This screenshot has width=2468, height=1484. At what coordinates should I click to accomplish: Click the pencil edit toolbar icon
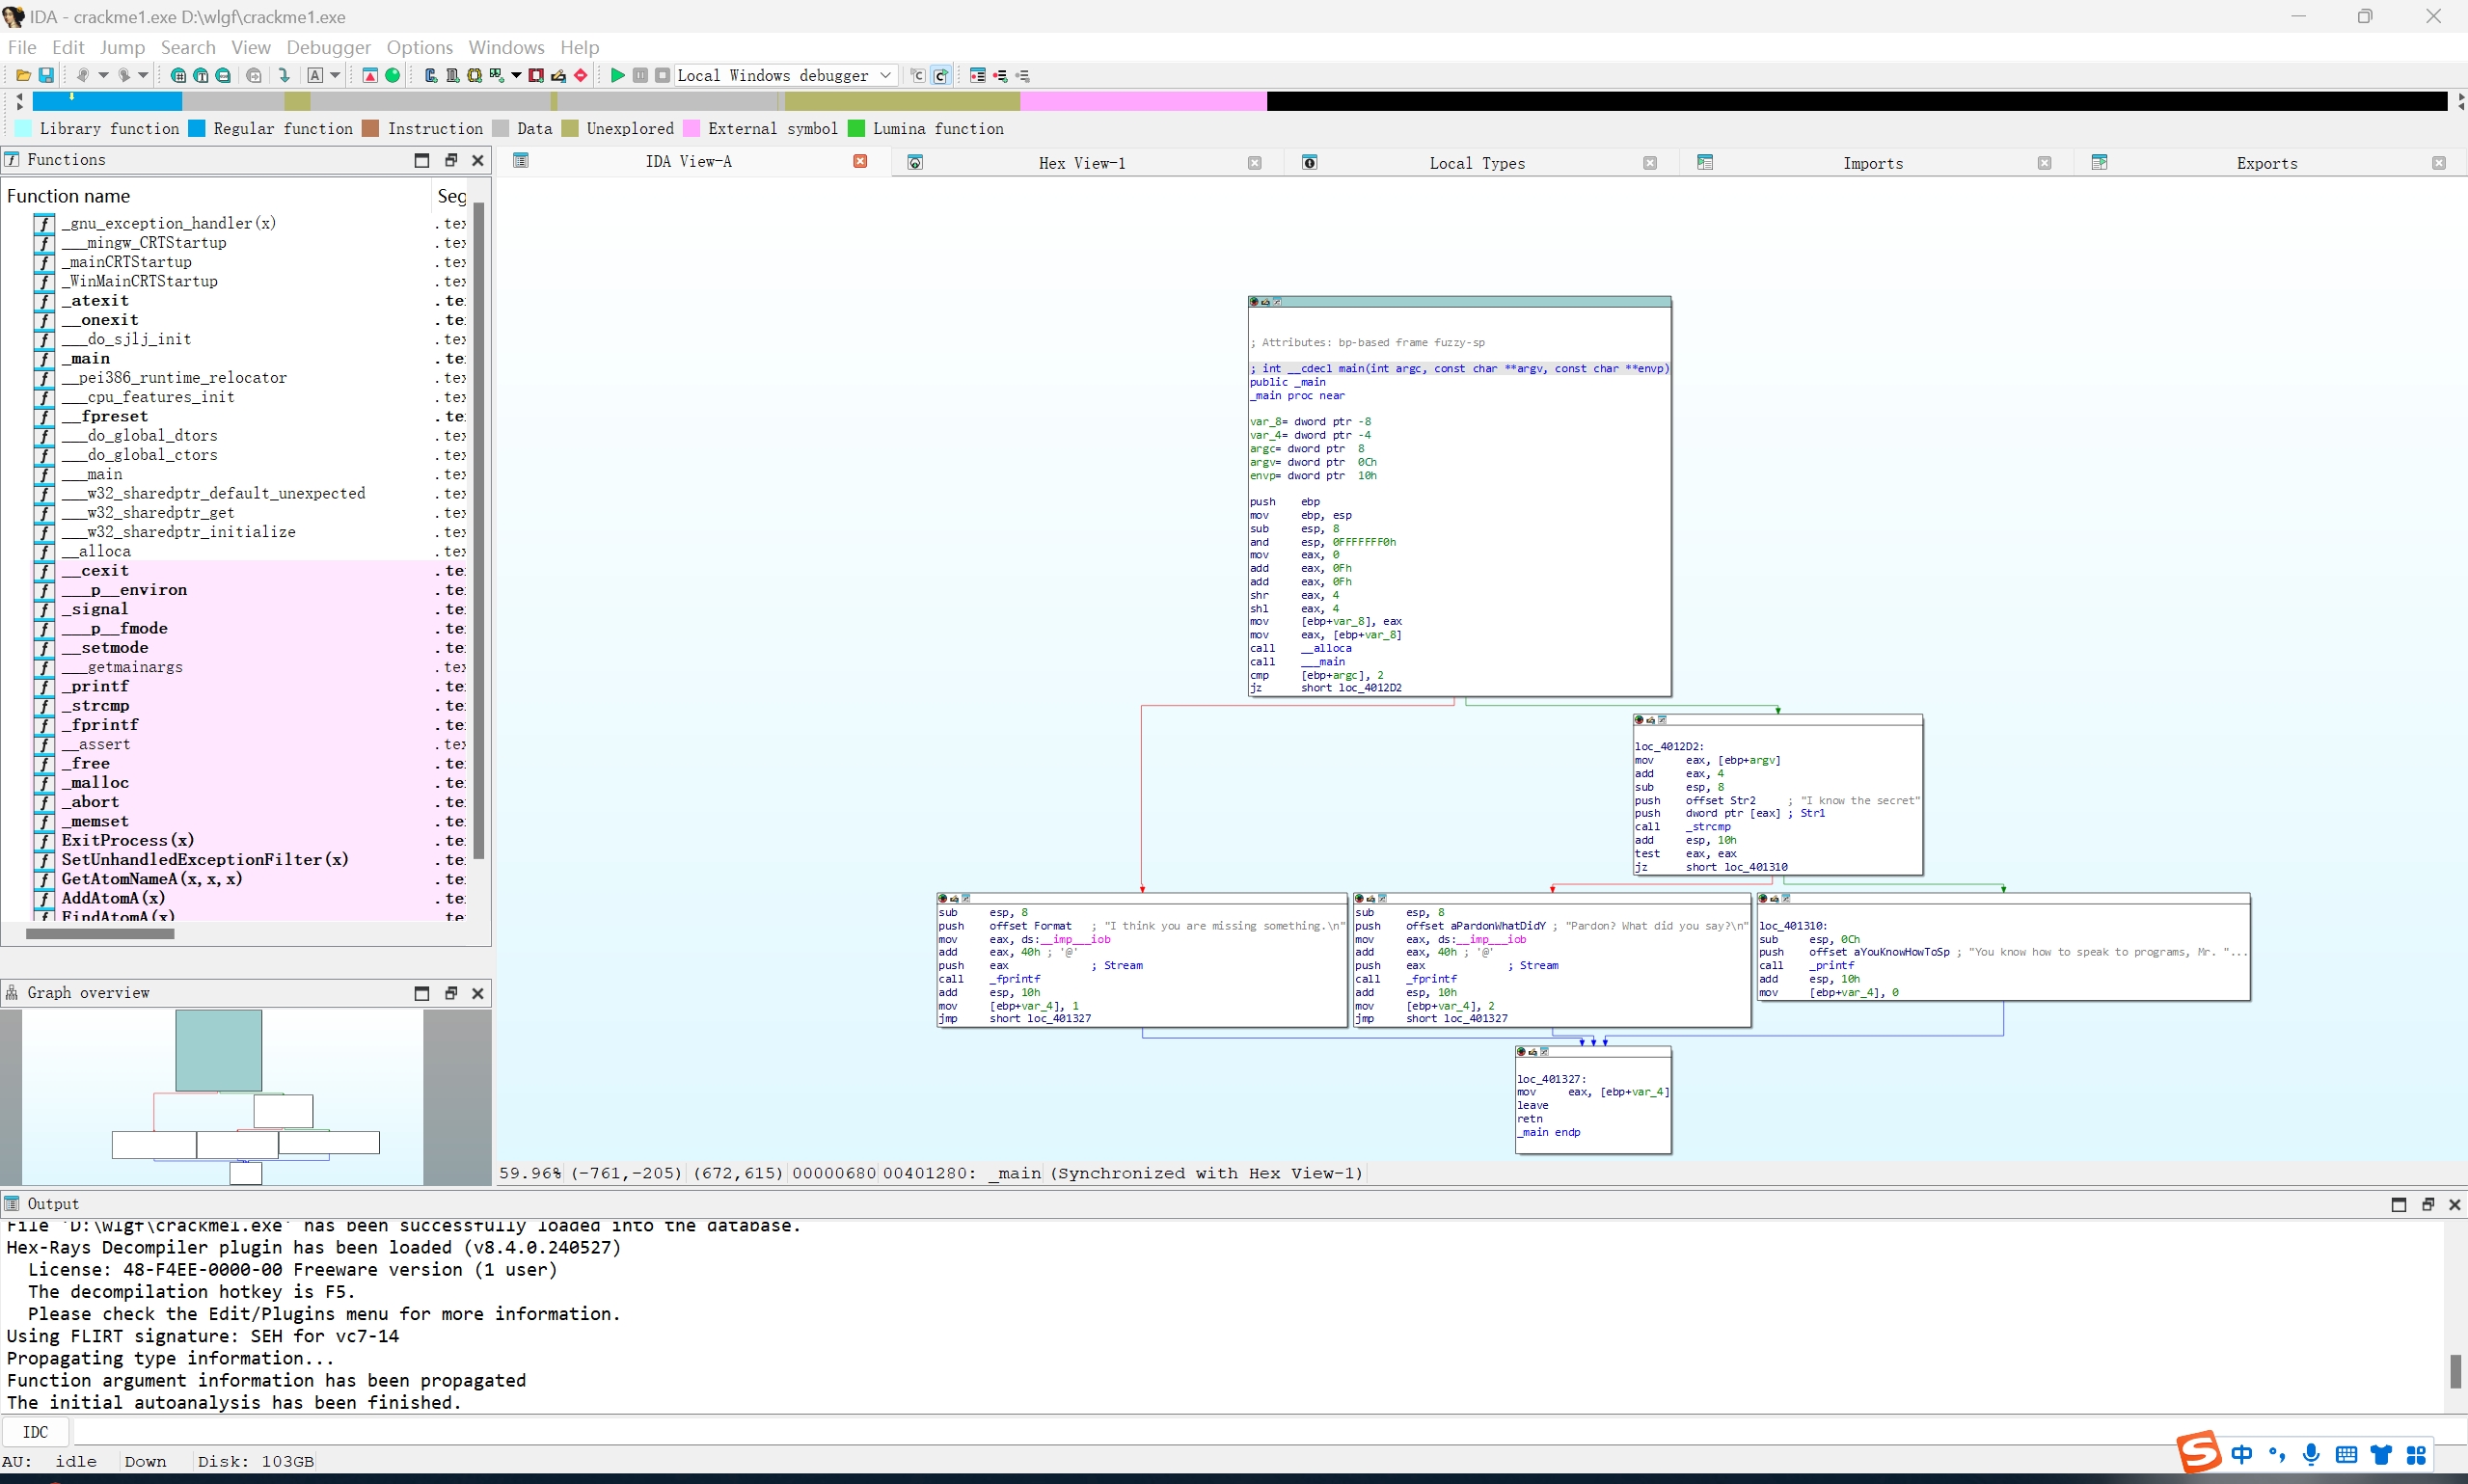(x=558, y=75)
